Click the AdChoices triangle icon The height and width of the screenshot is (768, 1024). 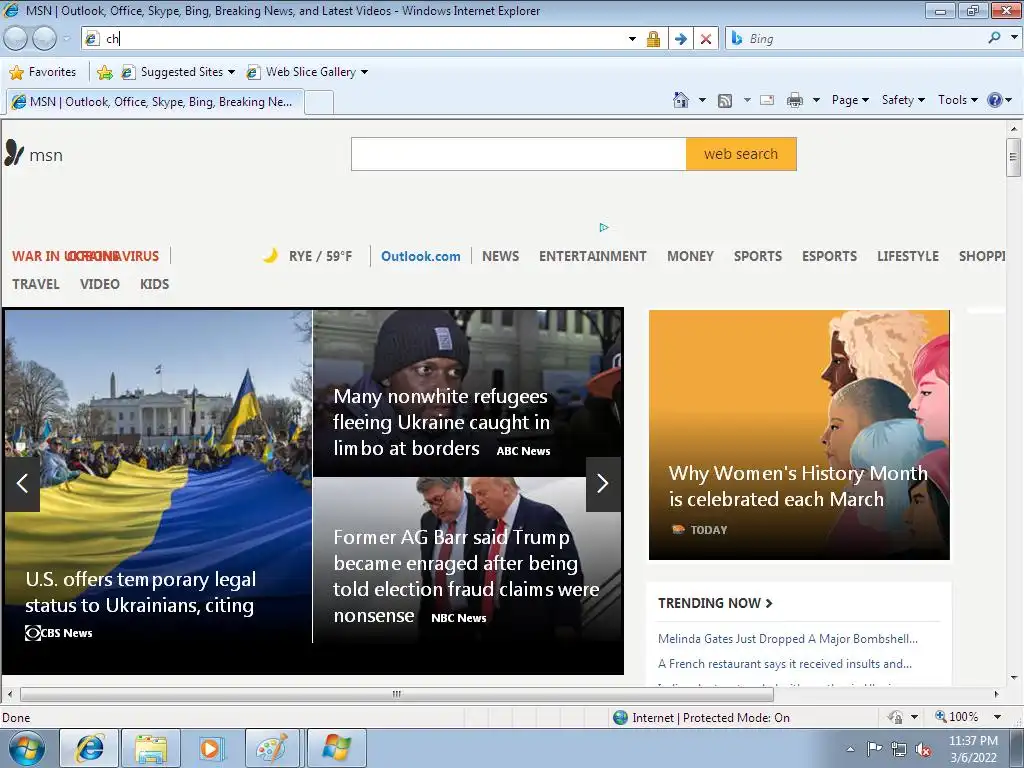(x=603, y=227)
